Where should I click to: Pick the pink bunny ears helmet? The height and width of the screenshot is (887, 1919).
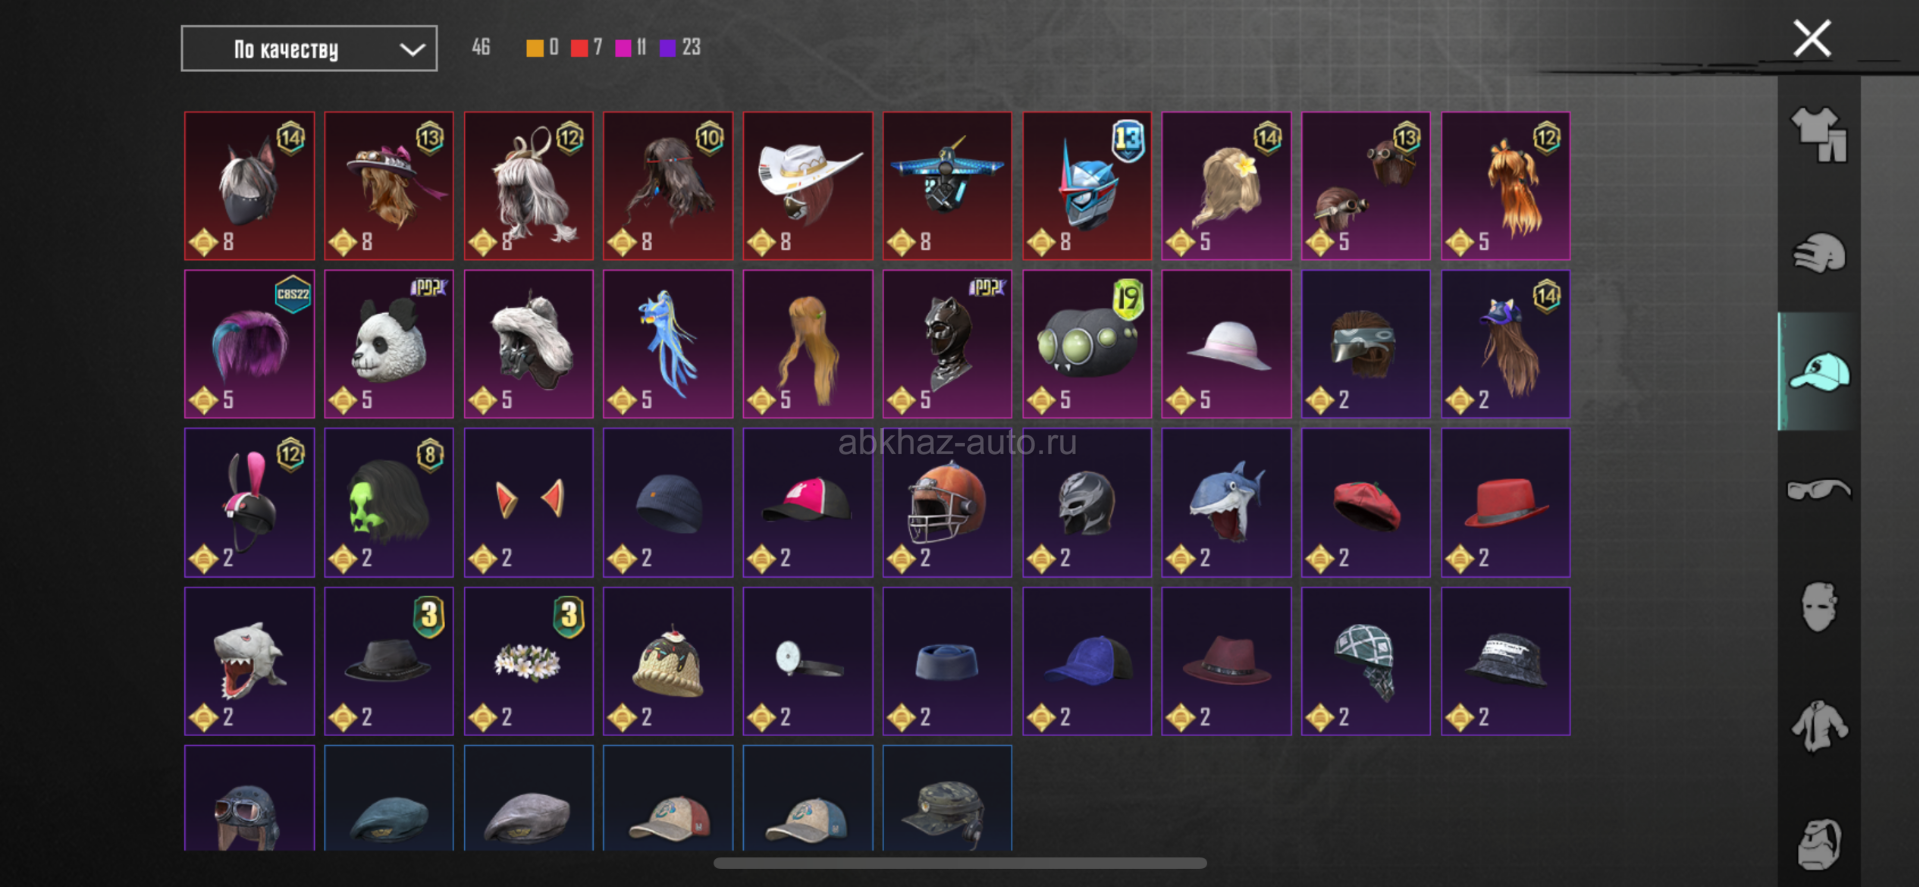point(249,503)
